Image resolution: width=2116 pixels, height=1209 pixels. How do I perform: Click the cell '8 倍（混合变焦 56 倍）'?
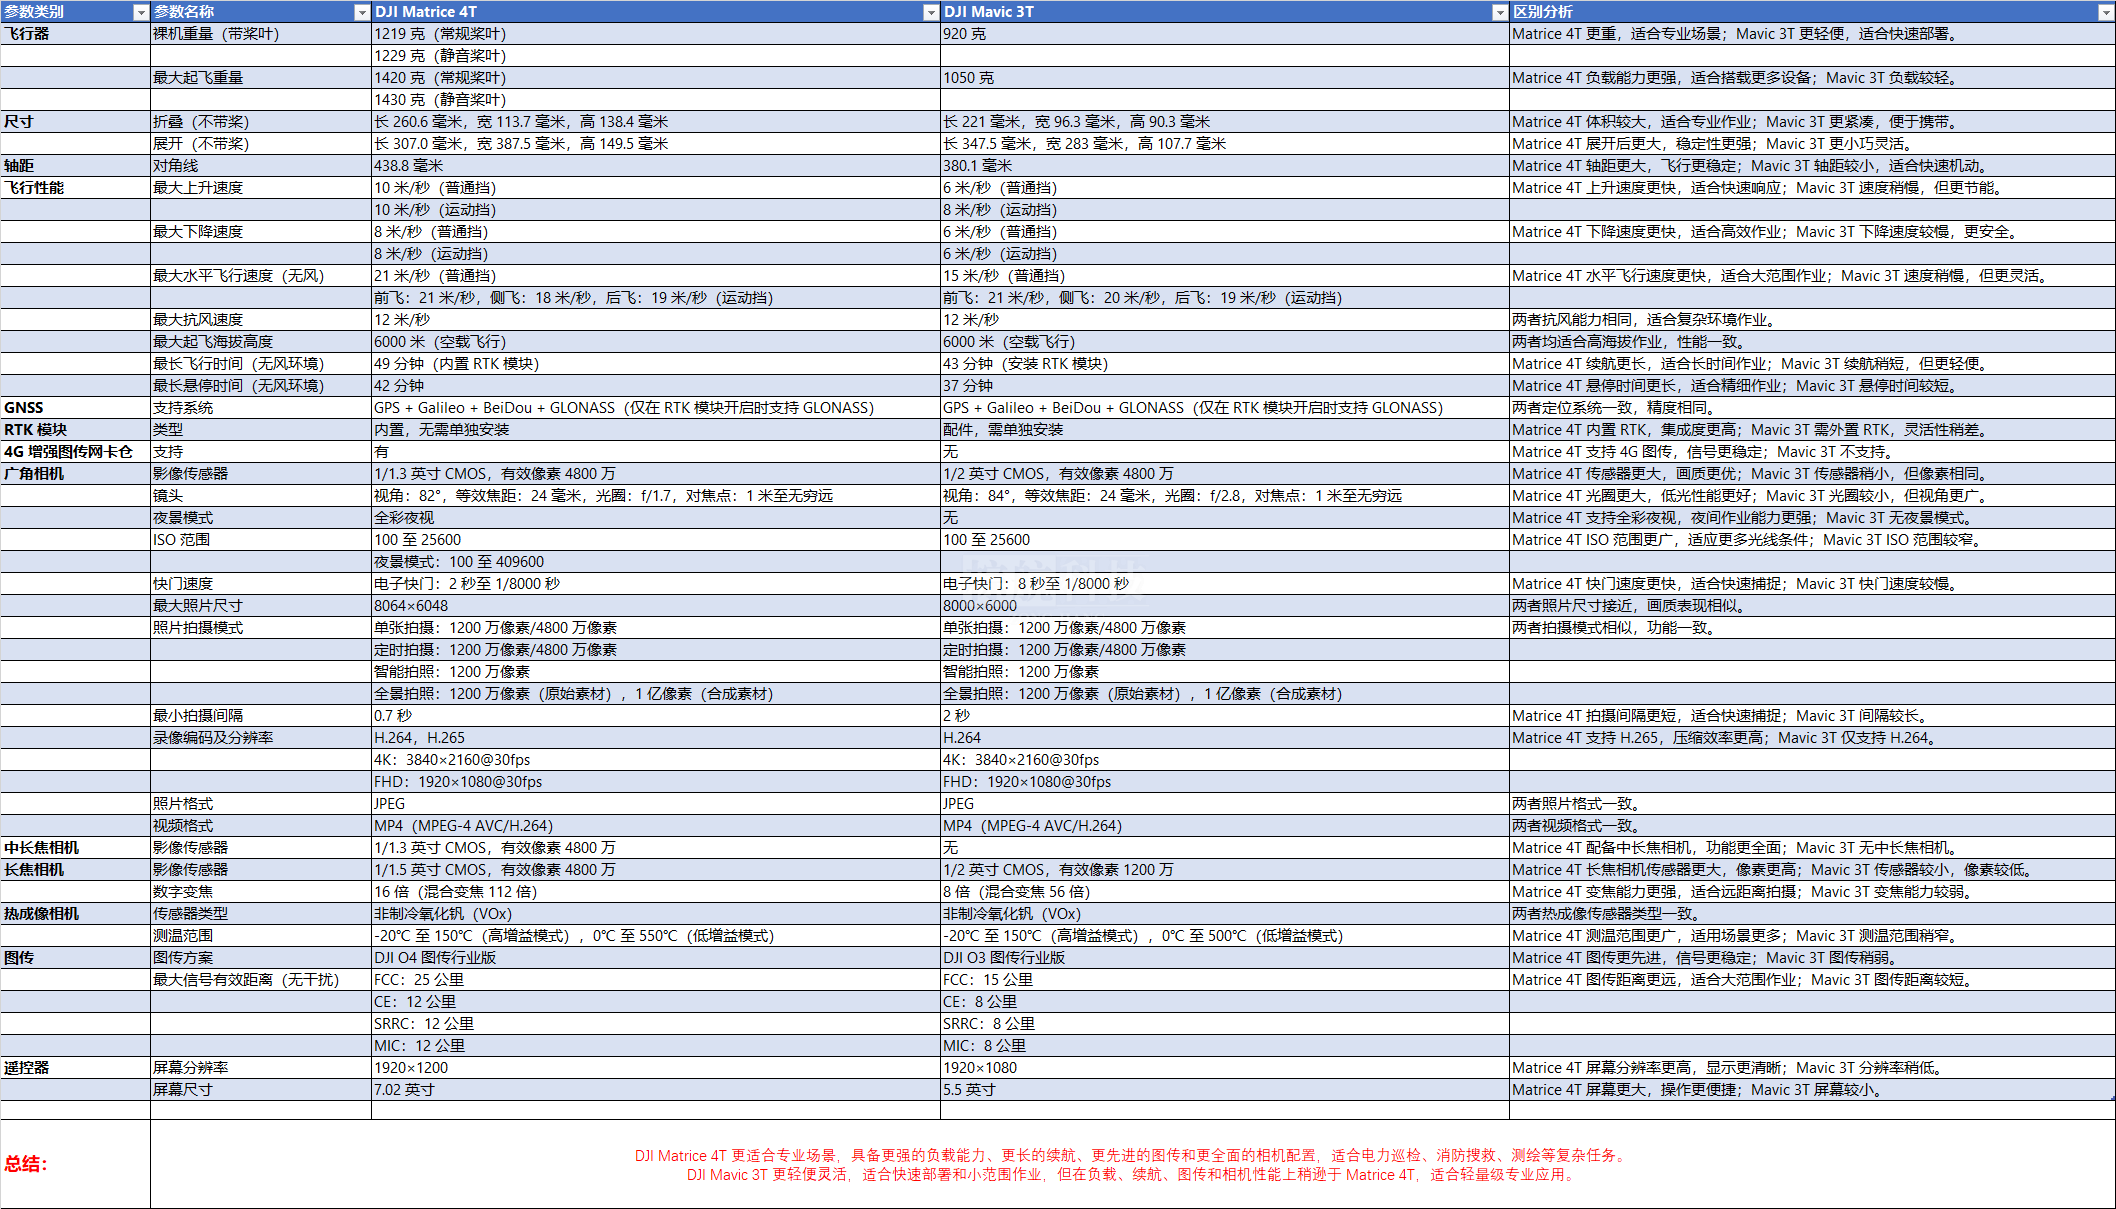(1224, 892)
